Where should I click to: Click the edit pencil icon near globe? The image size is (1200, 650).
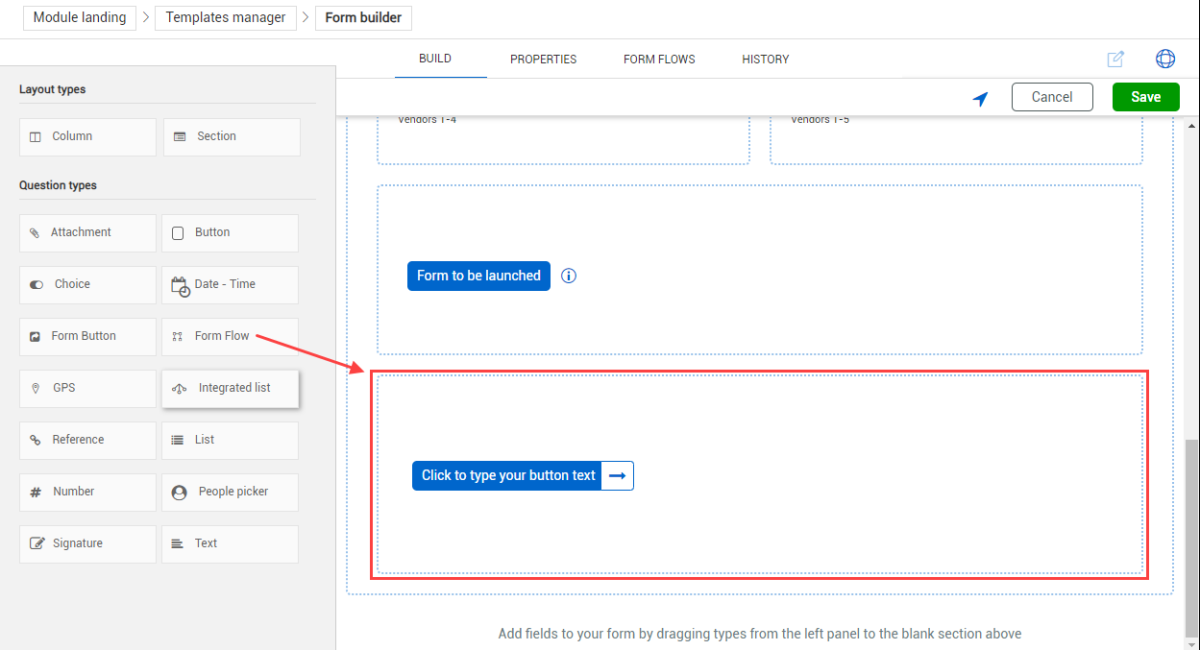tap(1116, 59)
